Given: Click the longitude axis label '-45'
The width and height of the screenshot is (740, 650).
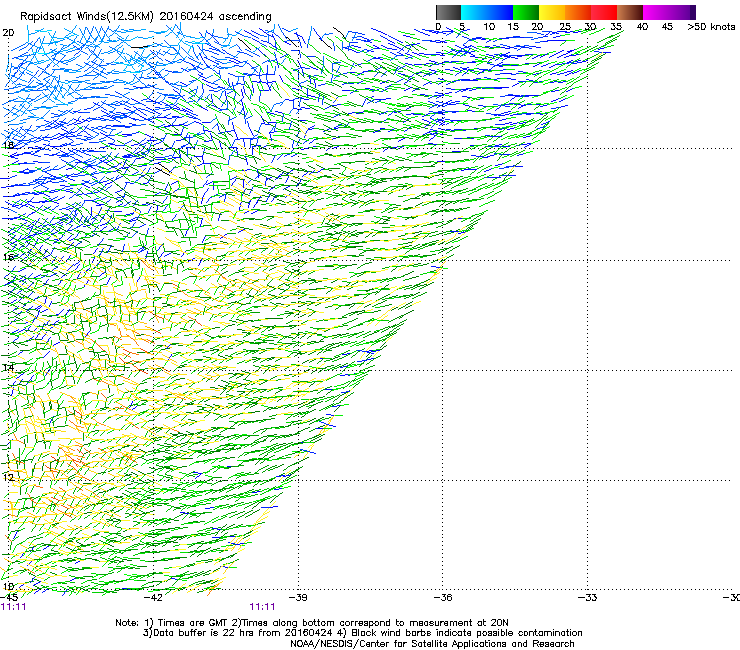Looking at the screenshot, I should tap(9, 597).
